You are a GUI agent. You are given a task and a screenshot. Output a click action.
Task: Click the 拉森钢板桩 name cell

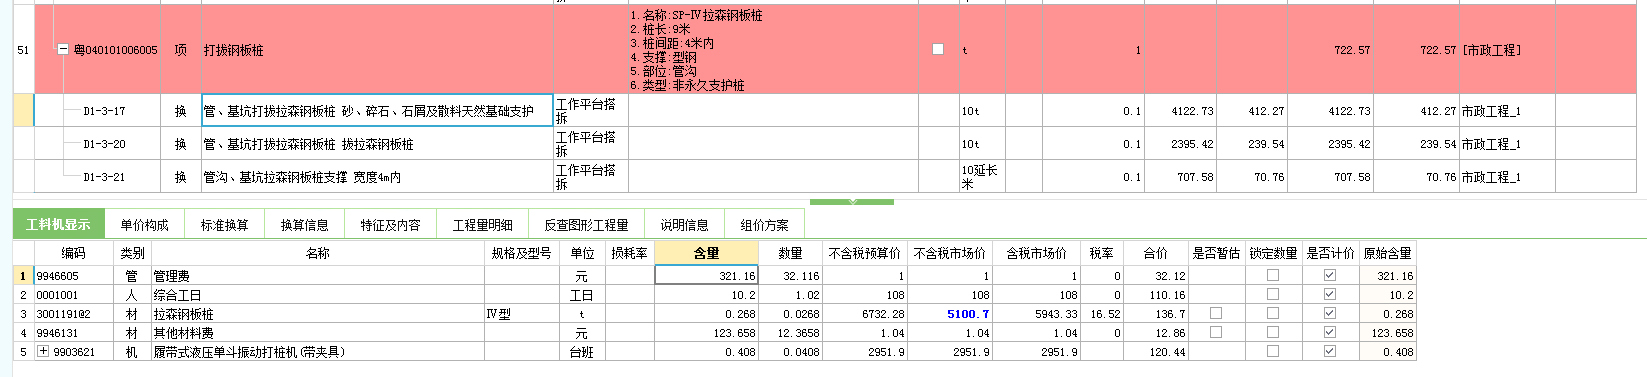tap(317, 314)
